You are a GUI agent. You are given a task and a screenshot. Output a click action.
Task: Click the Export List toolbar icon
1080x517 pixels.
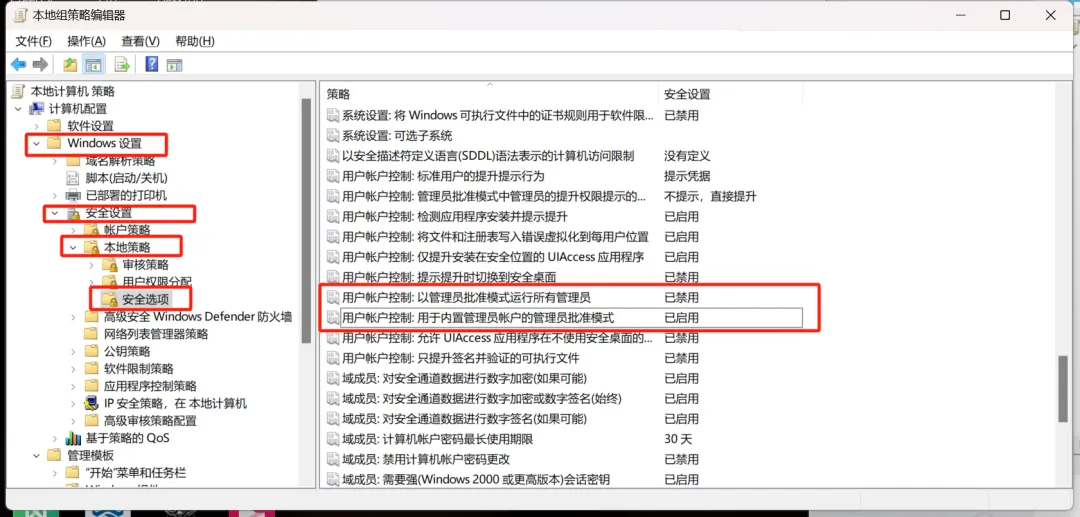[x=123, y=65]
